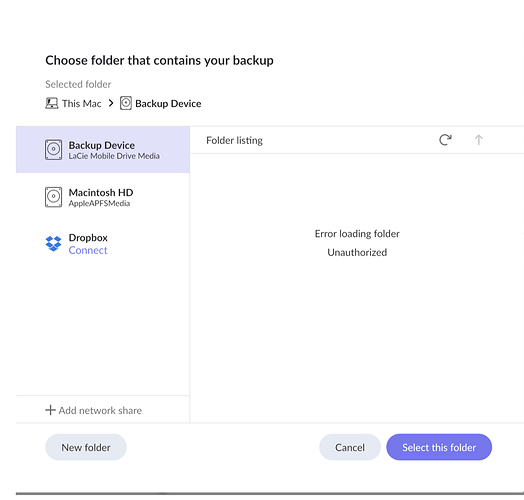This screenshot has width=524, height=500.
Task: Select Backup Device LaCie drive entry
Action: point(103,149)
